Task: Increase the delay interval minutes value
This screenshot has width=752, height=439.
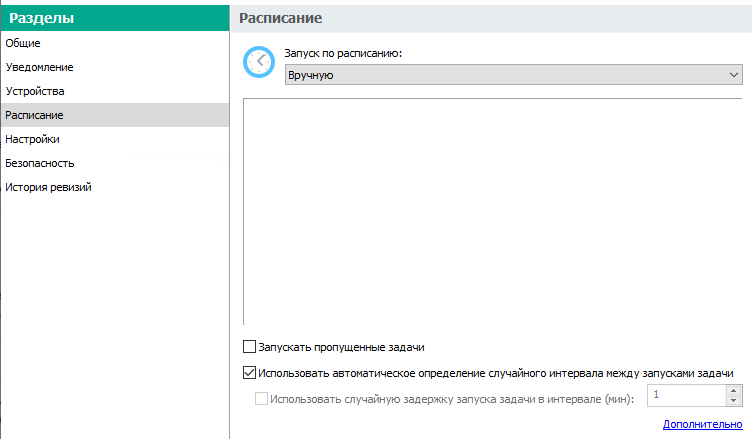Action: pos(733,391)
